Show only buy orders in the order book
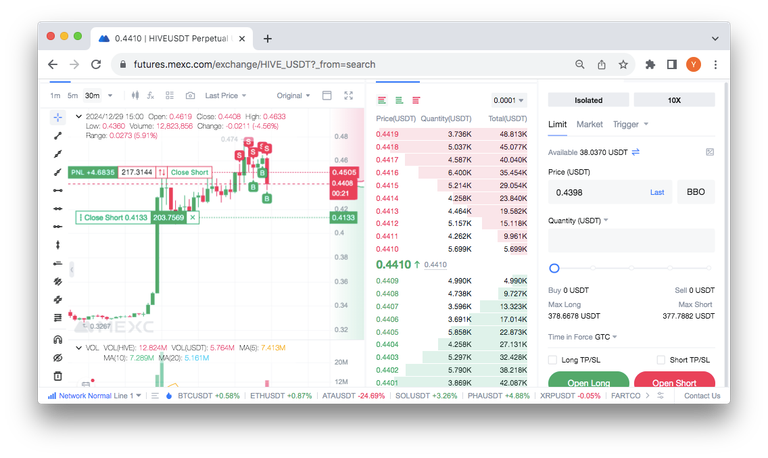 point(399,100)
